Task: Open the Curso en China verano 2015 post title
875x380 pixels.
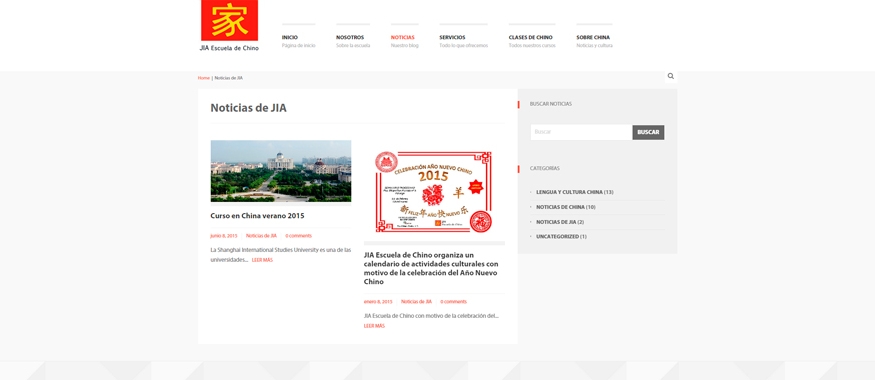Action: pos(257,216)
